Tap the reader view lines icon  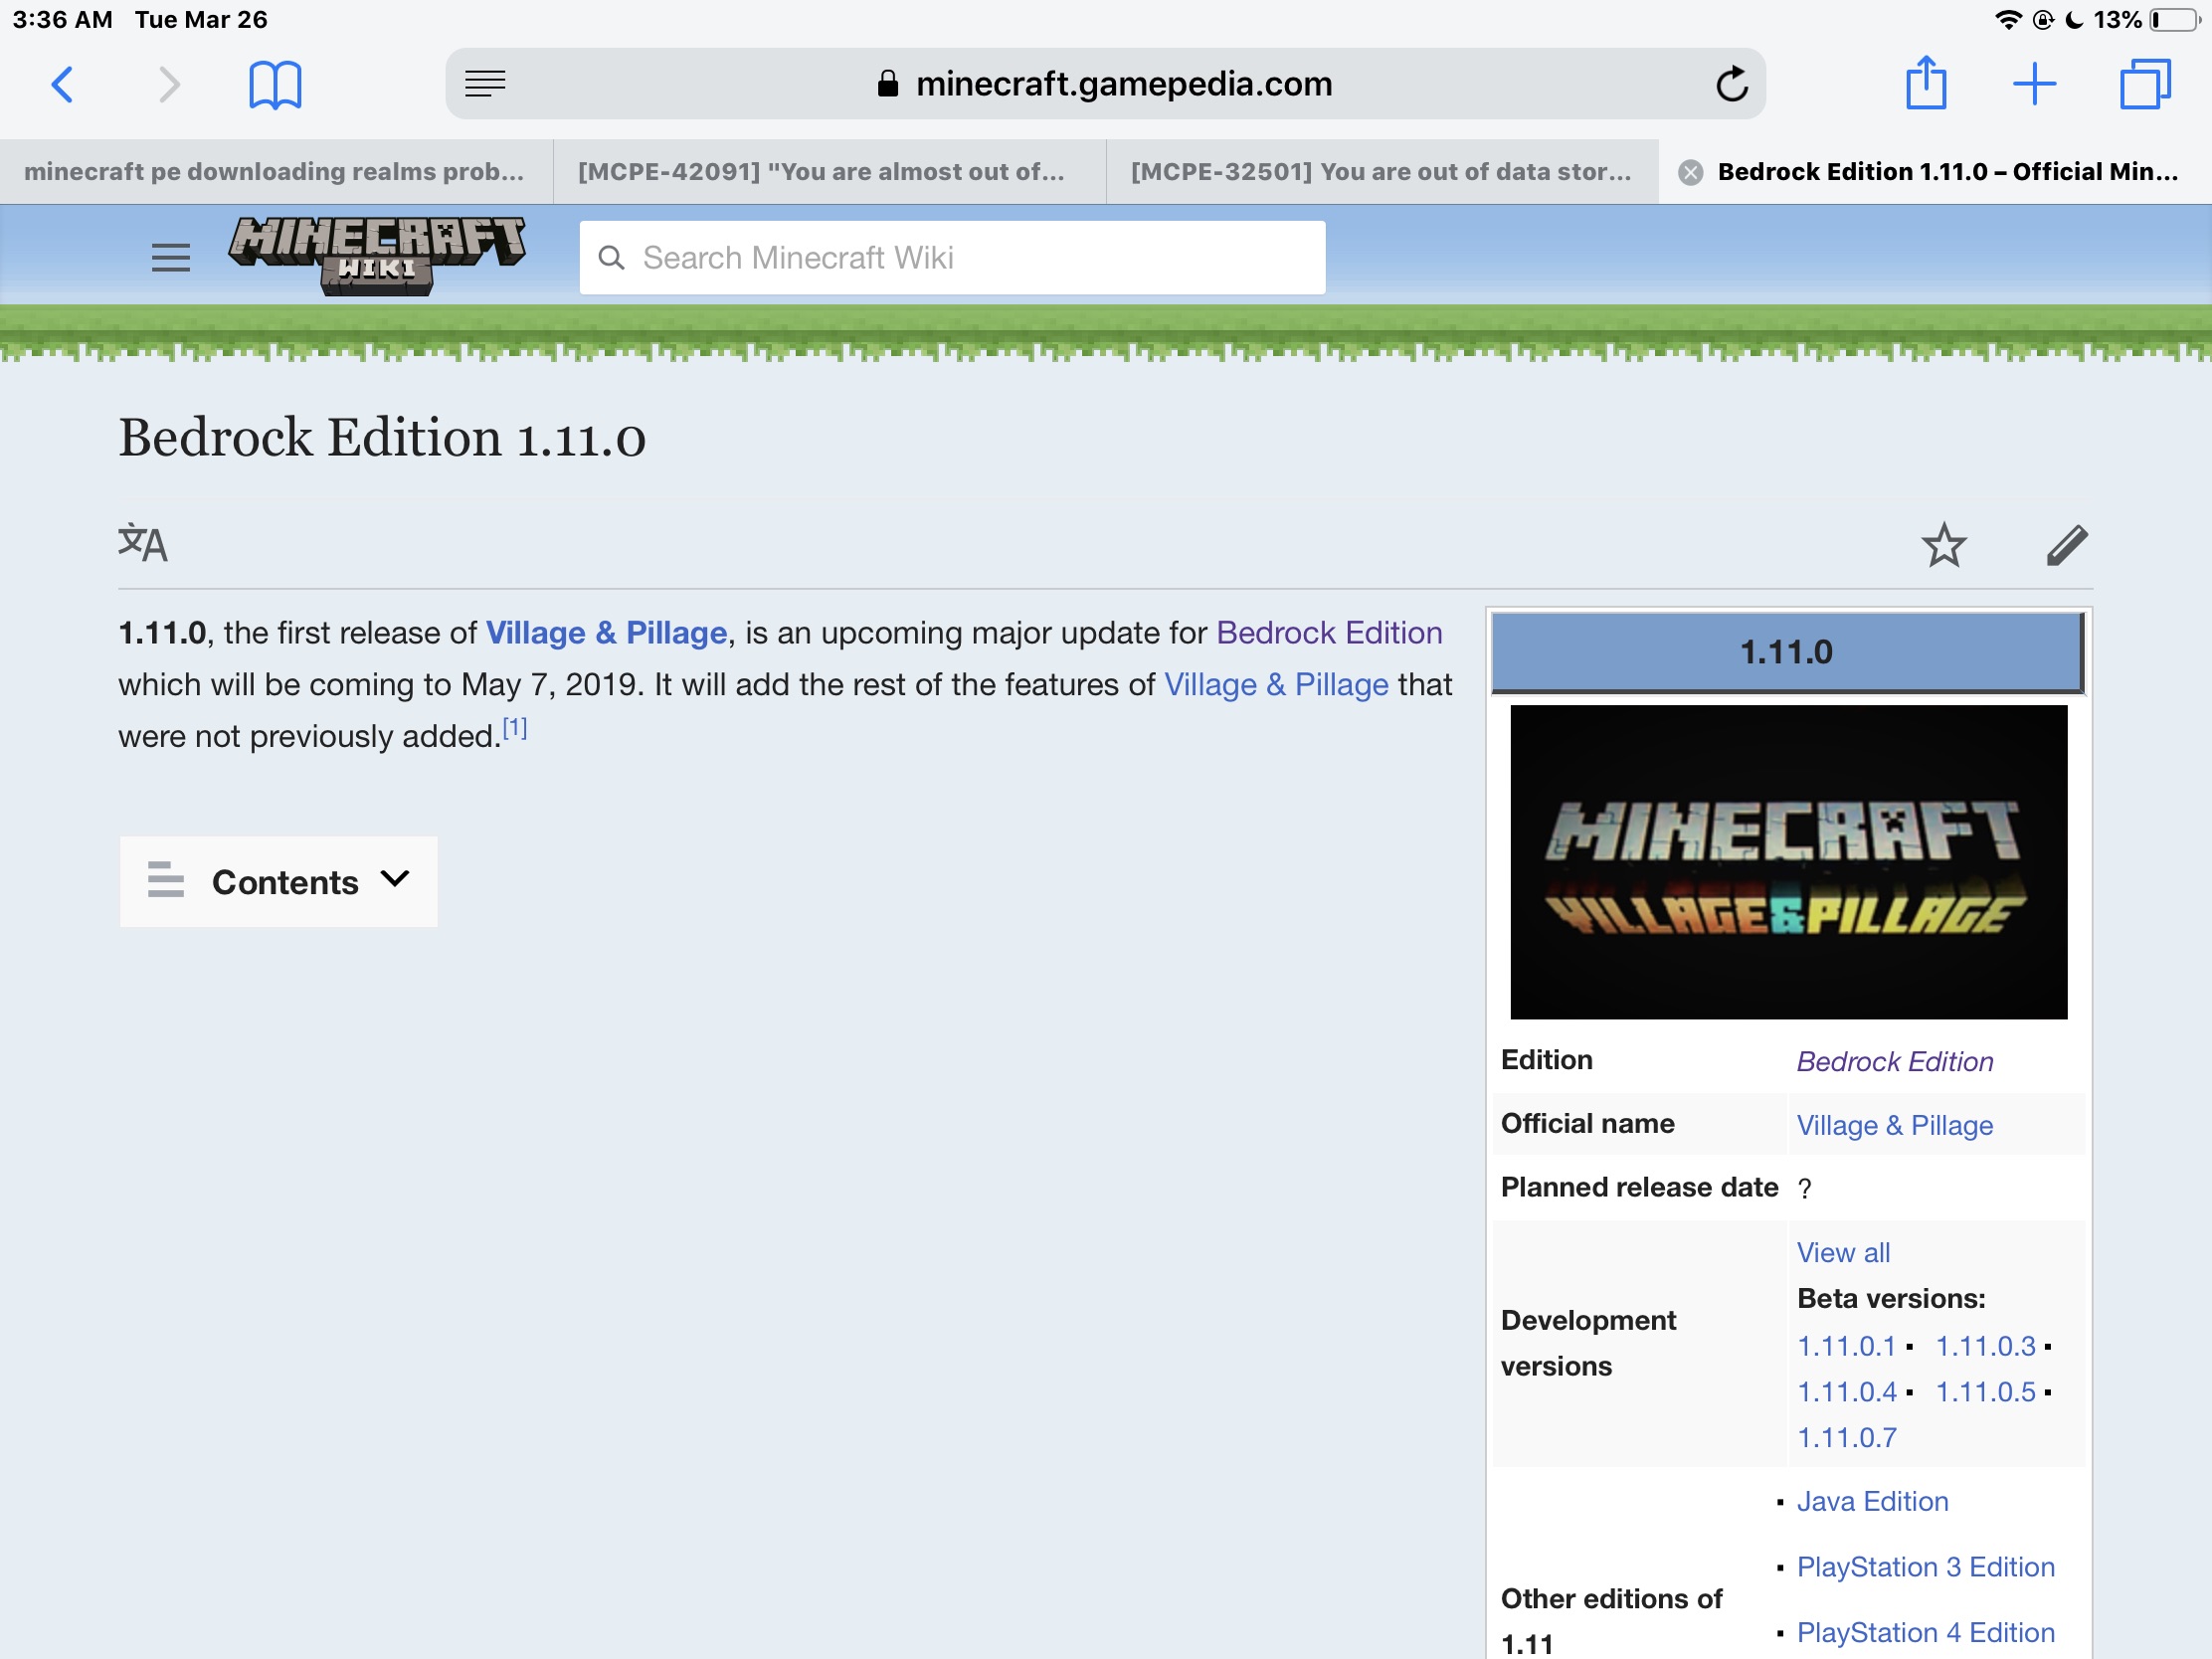[485, 84]
